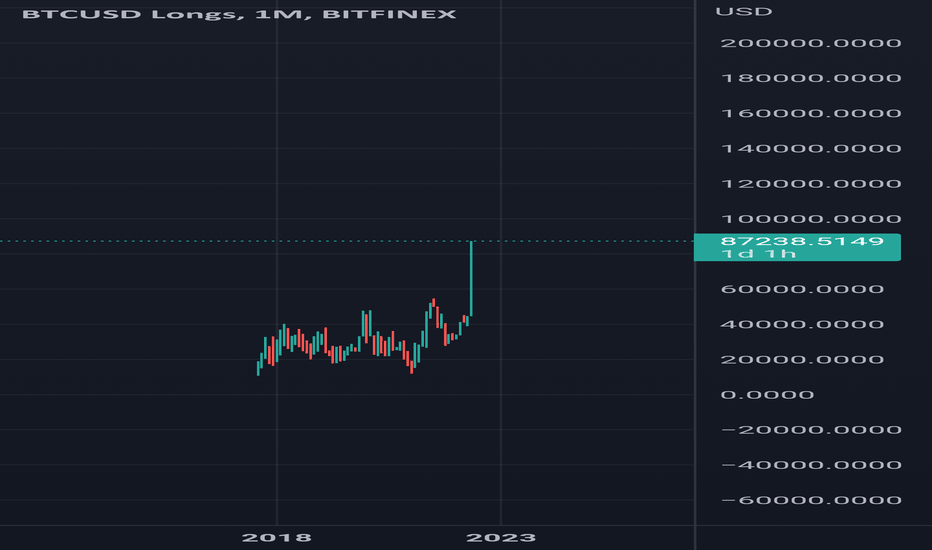Click the 2018 time axis label
This screenshot has height=550, width=932.
pyautogui.click(x=276, y=538)
